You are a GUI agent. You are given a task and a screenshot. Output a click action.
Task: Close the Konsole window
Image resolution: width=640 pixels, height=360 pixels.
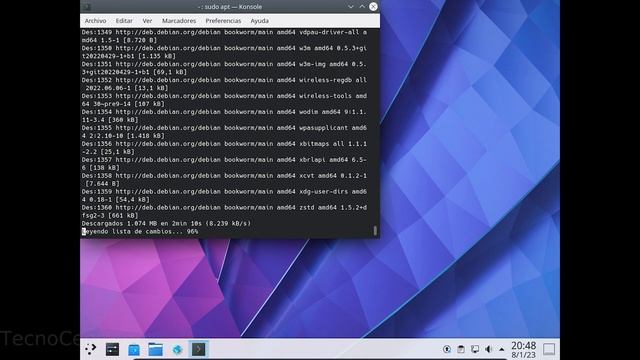(373, 7)
